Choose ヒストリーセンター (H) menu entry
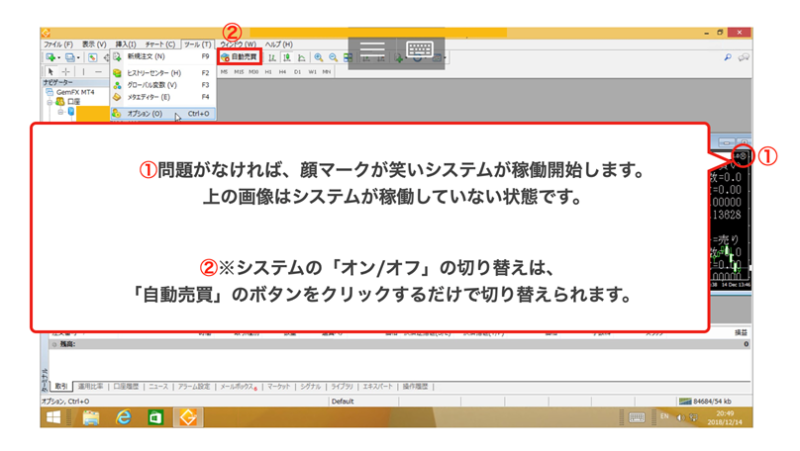 click(163, 73)
